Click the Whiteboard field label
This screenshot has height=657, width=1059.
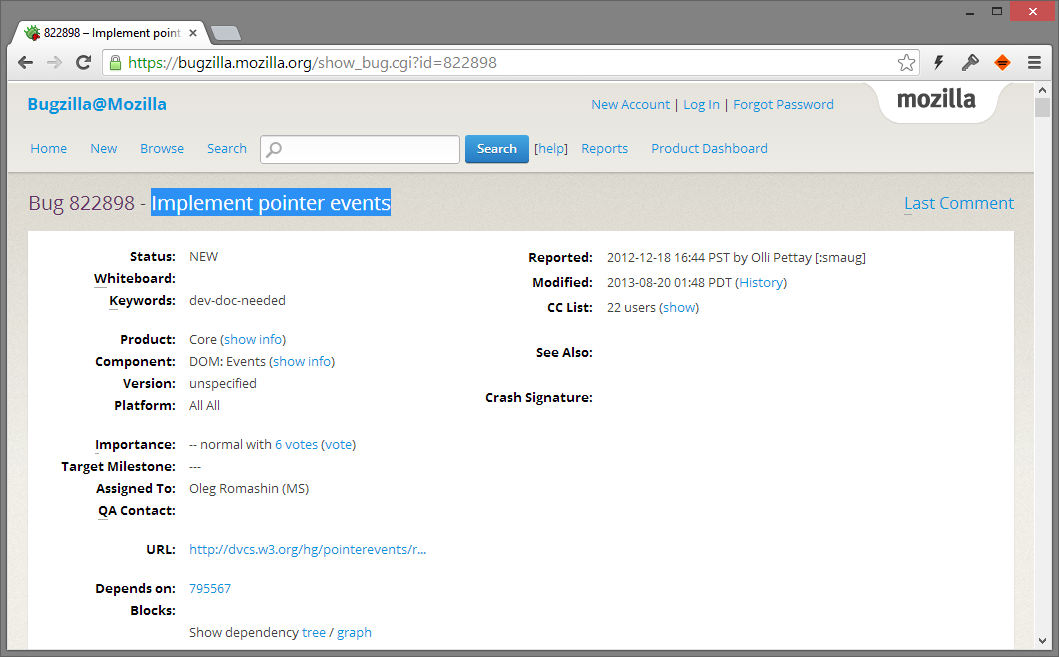pyautogui.click(x=135, y=279)
